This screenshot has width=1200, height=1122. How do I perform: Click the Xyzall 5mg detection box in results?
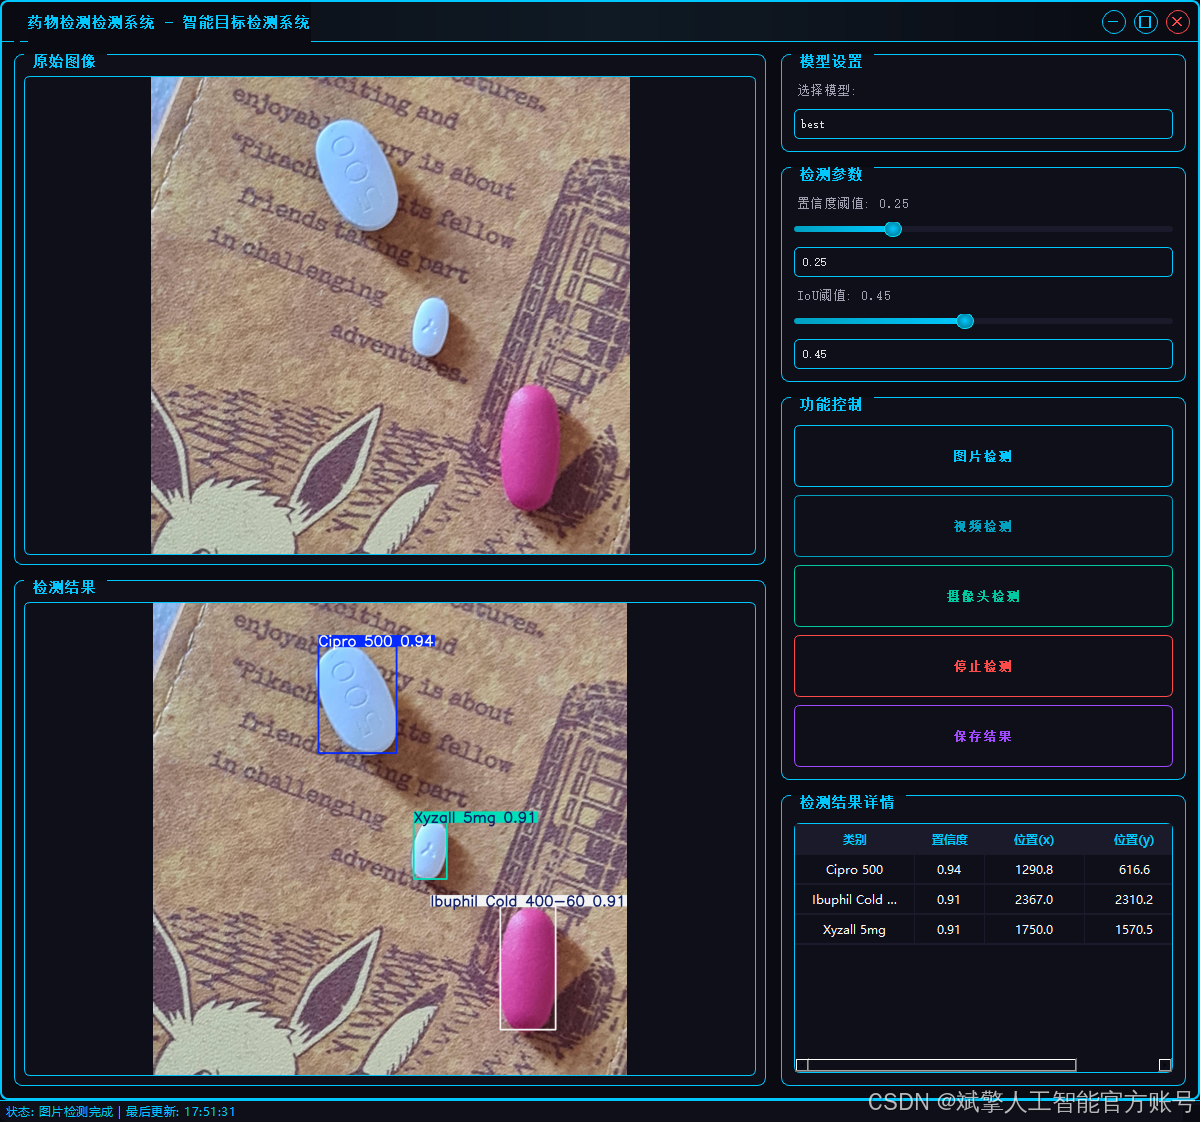tap(430, 852)
